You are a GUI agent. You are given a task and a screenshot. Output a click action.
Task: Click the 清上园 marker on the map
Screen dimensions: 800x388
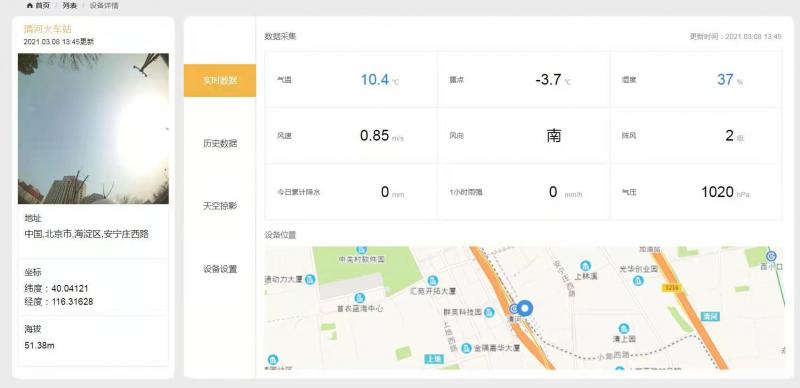coord(623,328)
